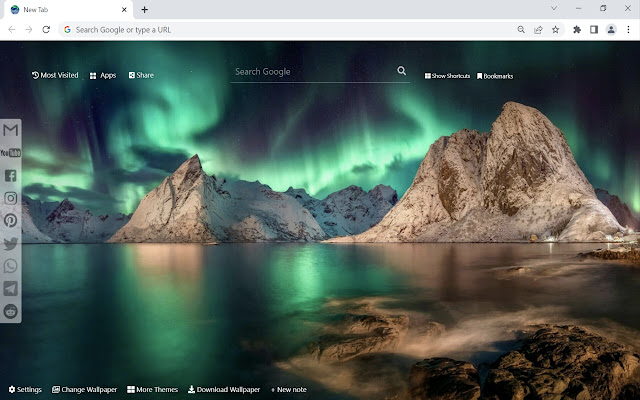Open the Bookmarks menu

pyautogui.click(x=495, y=76)
